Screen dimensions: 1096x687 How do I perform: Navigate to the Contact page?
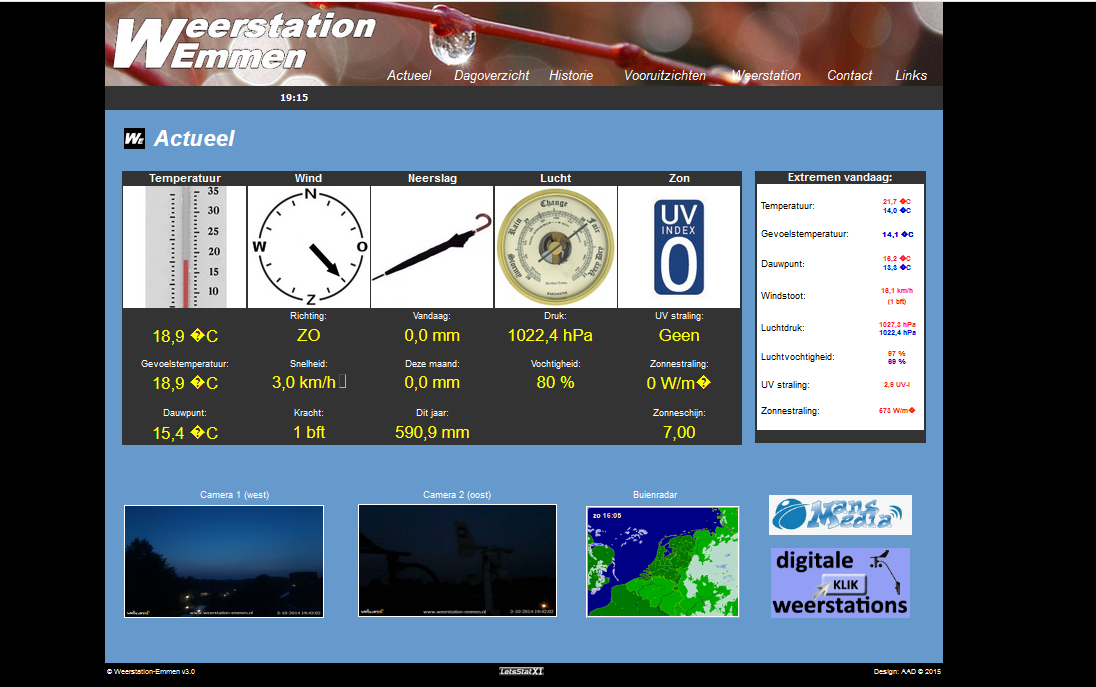click(849, 75)
